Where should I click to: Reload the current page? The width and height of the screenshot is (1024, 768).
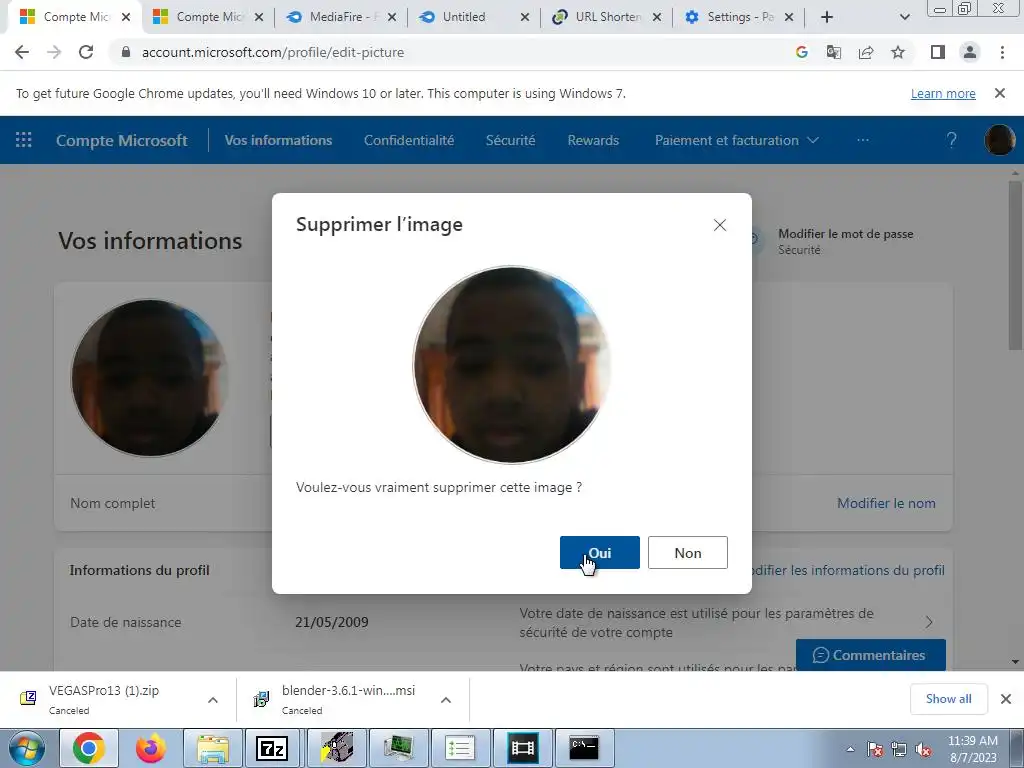(86, 52)
